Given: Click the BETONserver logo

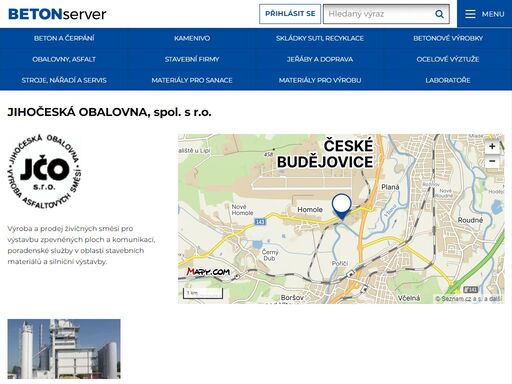Looking at the screenshot, I should (57, 14).
